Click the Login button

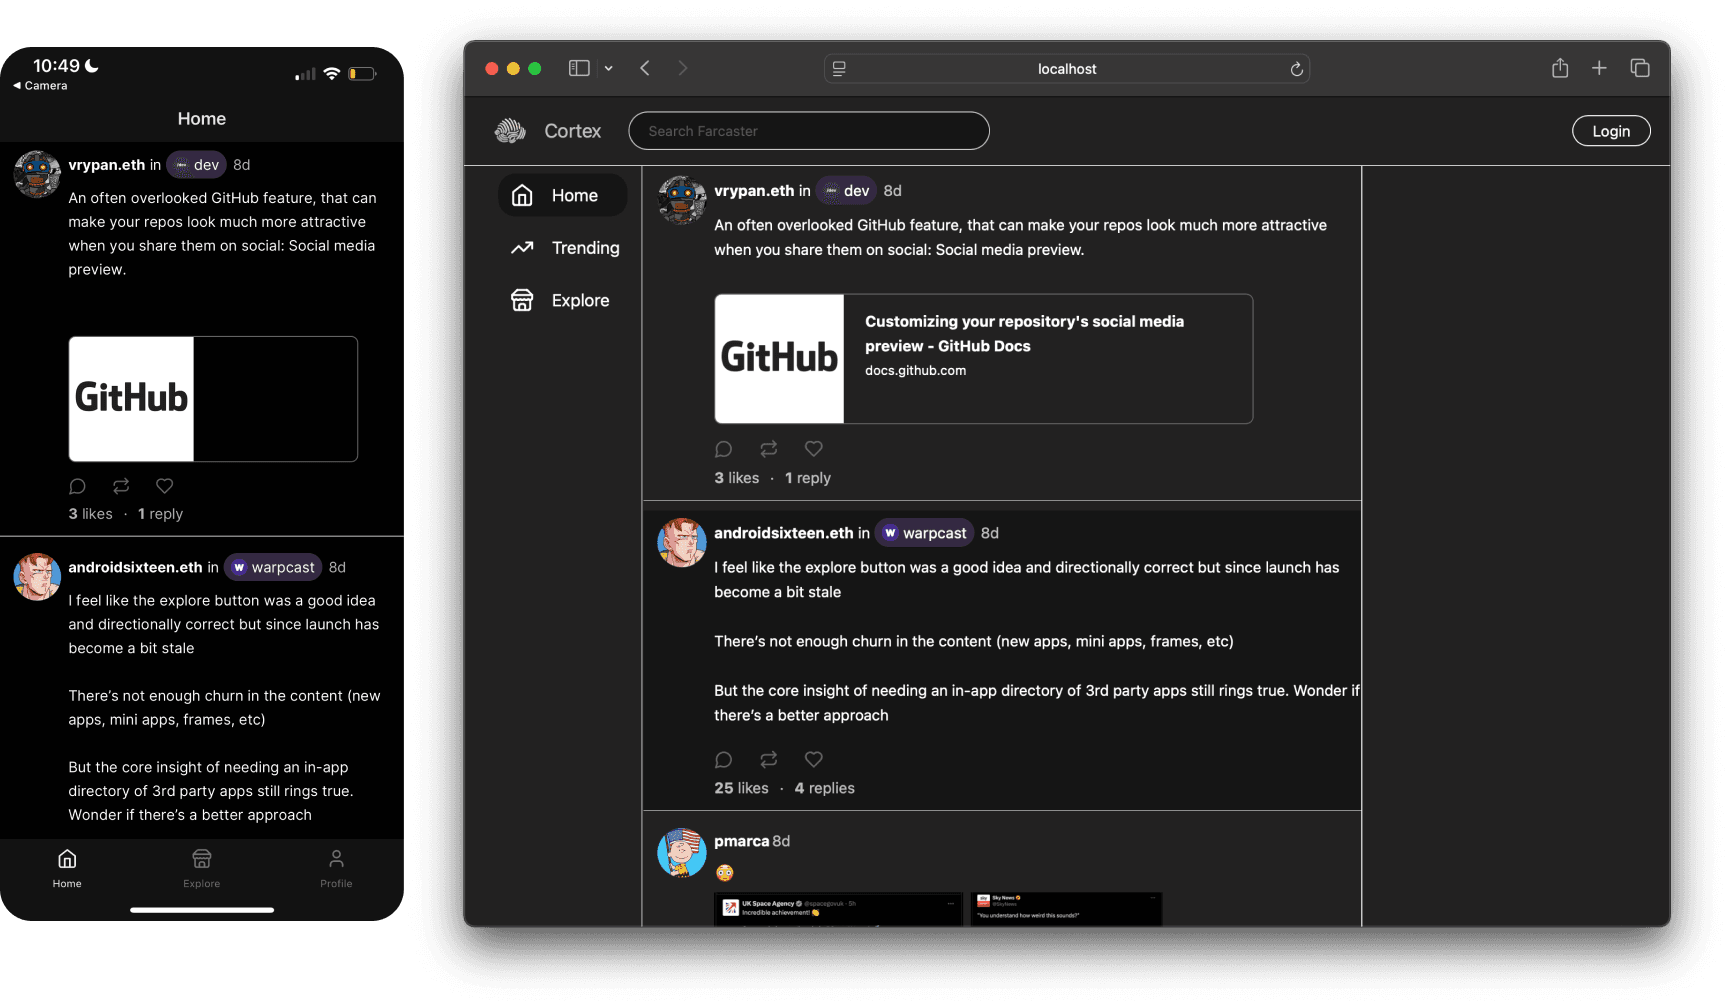tap(1611, 131)
